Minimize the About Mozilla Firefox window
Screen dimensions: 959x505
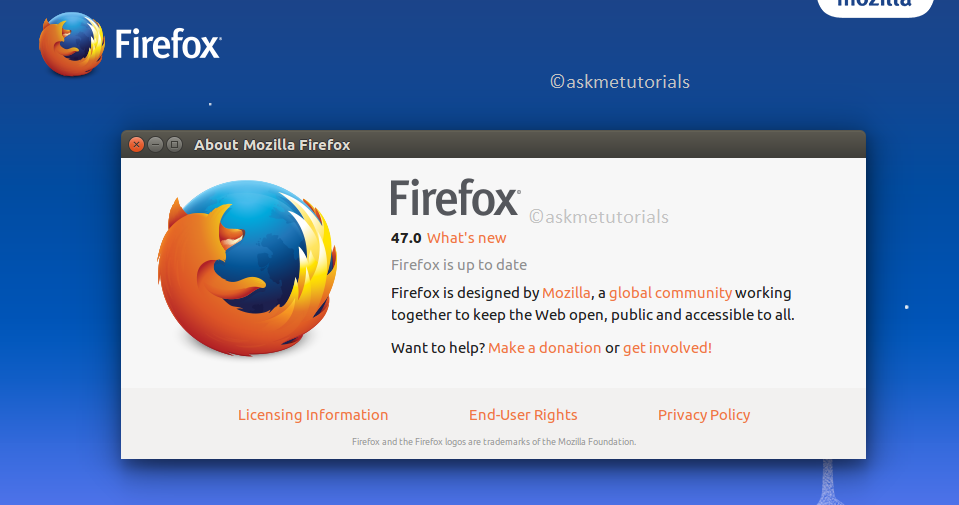[x=155, y=144]
